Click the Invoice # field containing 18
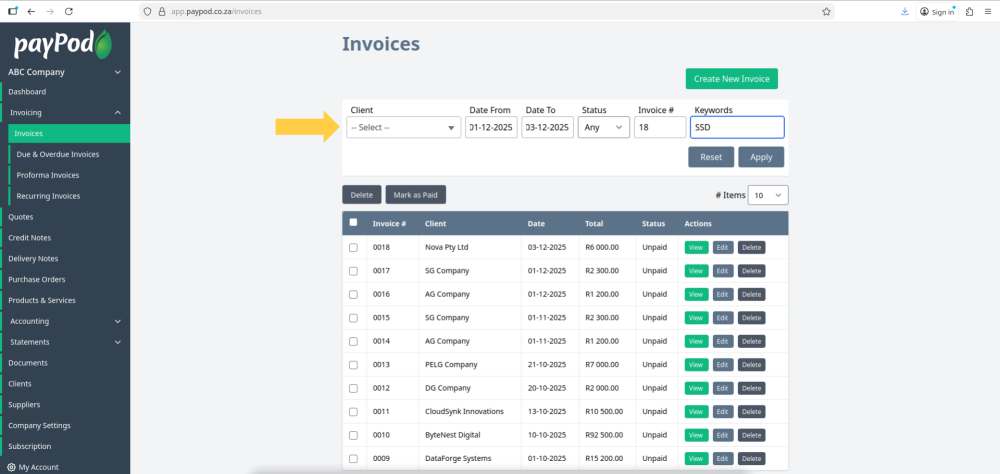Viewport: 1000px width, 474px height. [660, 128]
